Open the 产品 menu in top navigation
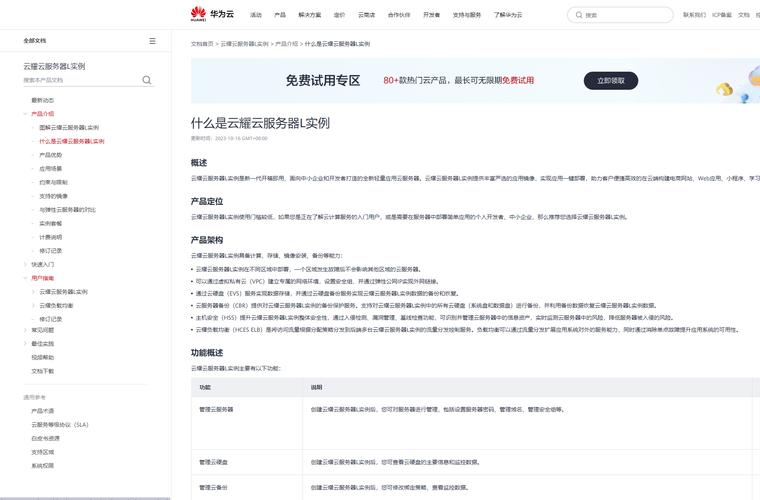This screenshot has height=500, width=760. pos(280,15)
